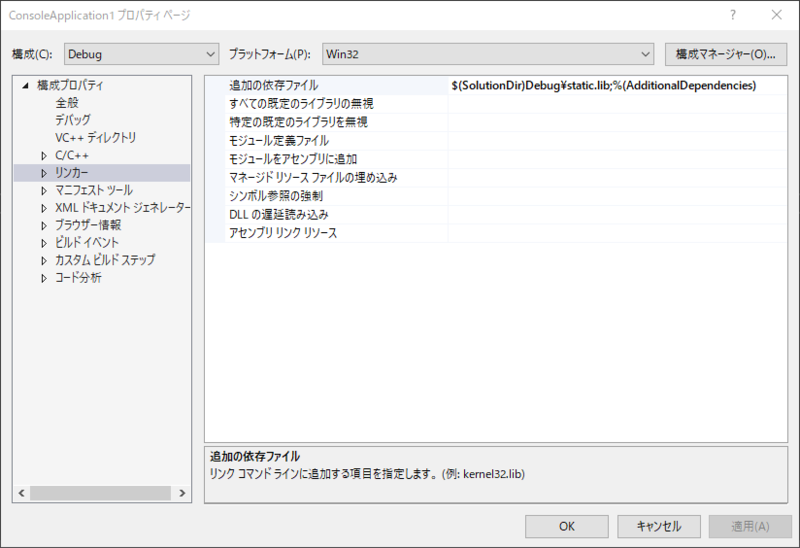Collapse the 構成プロパティ tree node
Image resolution: width=800 pixels, height=548 pixels.
pyautogui.click(x=26, y=86)
